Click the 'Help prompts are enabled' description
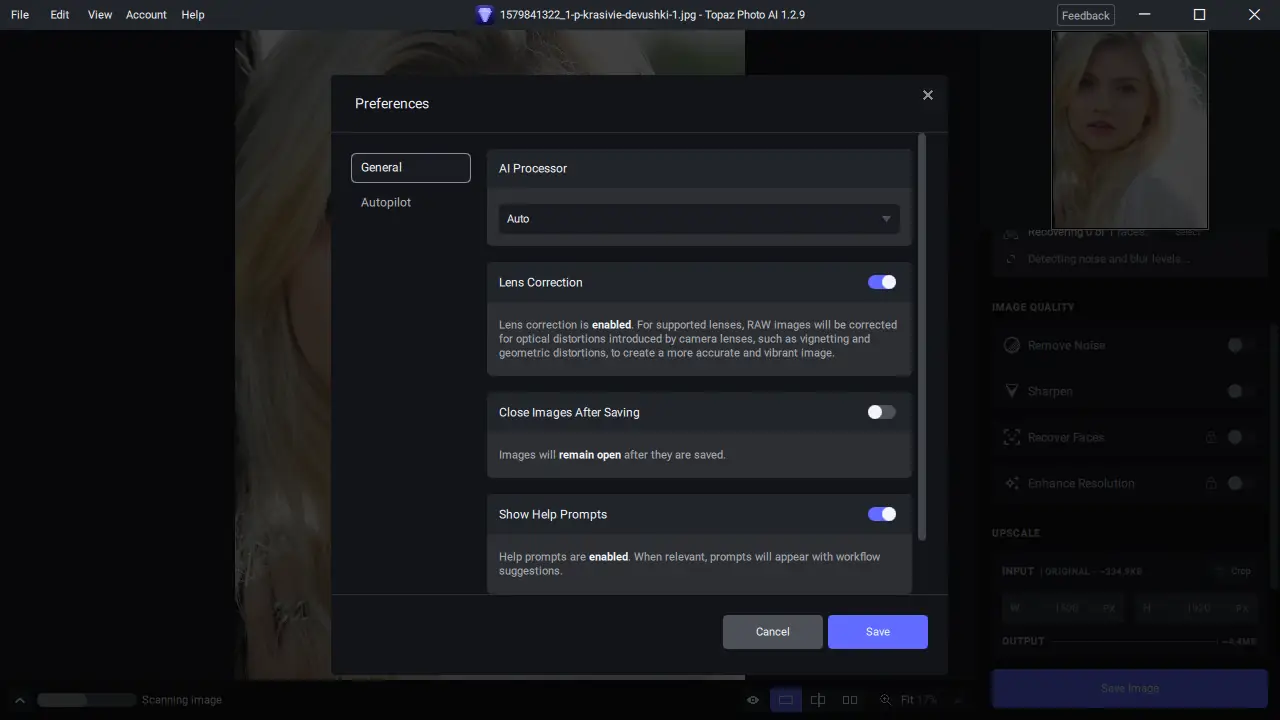The height and width of the screenshot is (720, 1280). coord(690,564)
